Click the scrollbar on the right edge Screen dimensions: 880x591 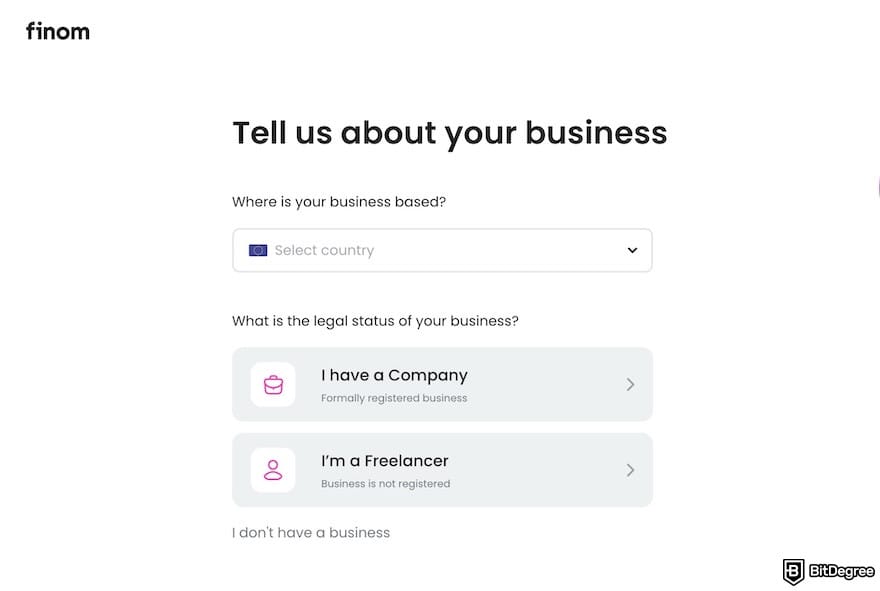point(878,187)
